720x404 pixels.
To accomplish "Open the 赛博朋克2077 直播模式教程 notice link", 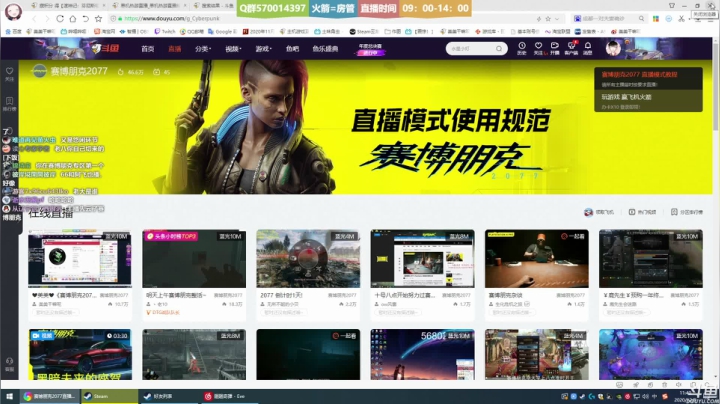I will pos(639,74).
